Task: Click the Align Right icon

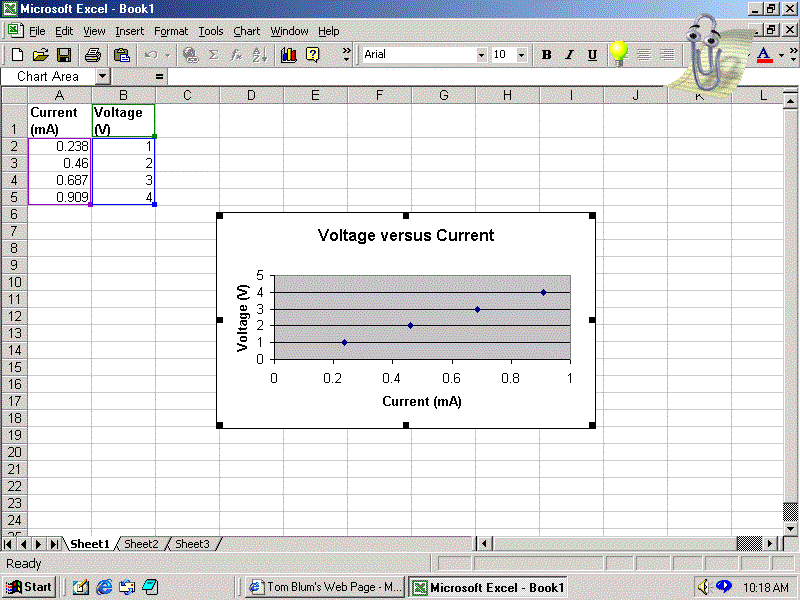Action: pos(667,55)
